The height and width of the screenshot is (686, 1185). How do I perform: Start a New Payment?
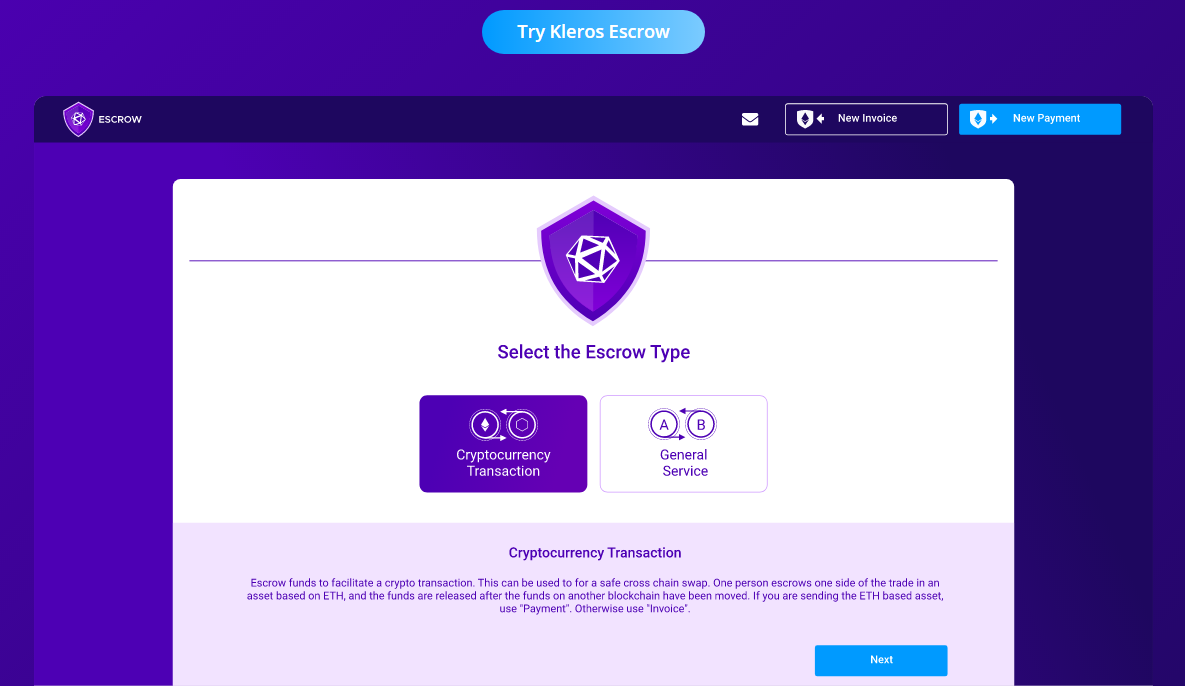pyautogui.click(x=1040, y=119)
